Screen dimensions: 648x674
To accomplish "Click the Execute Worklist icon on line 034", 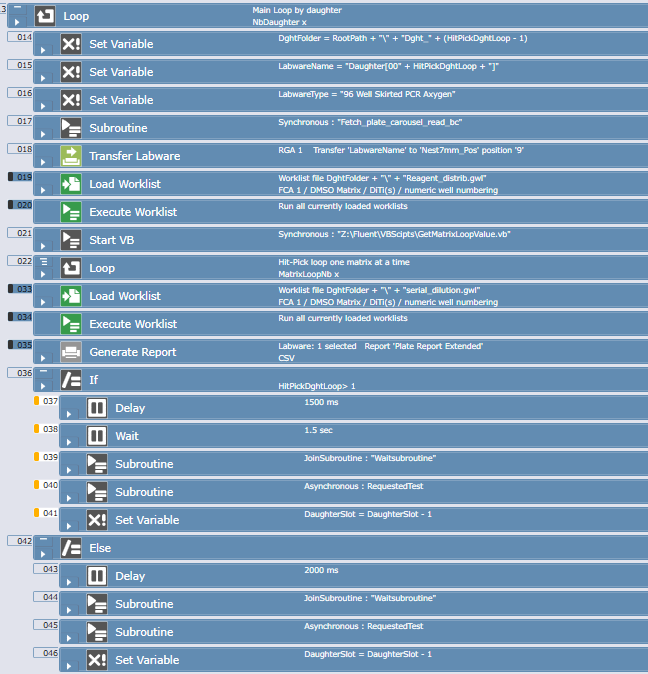I will (71, 324).
